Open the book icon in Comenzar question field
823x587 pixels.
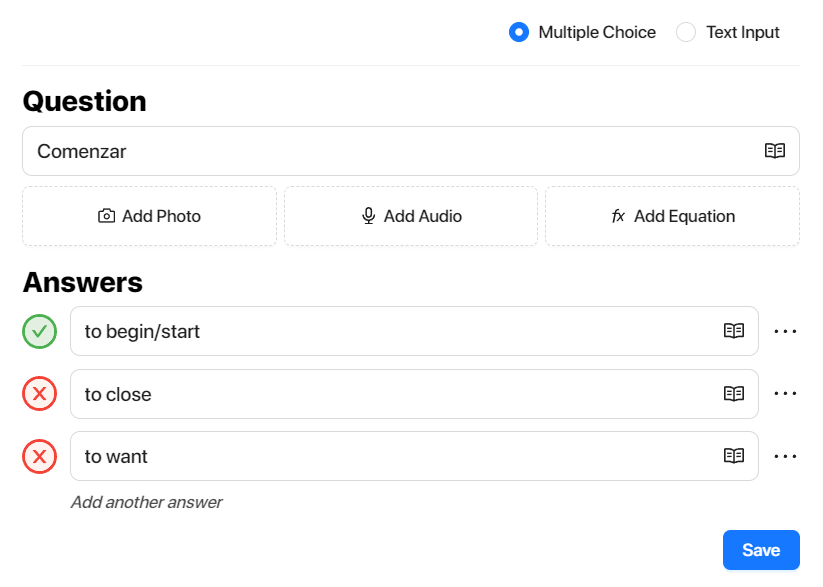point(774,151)
